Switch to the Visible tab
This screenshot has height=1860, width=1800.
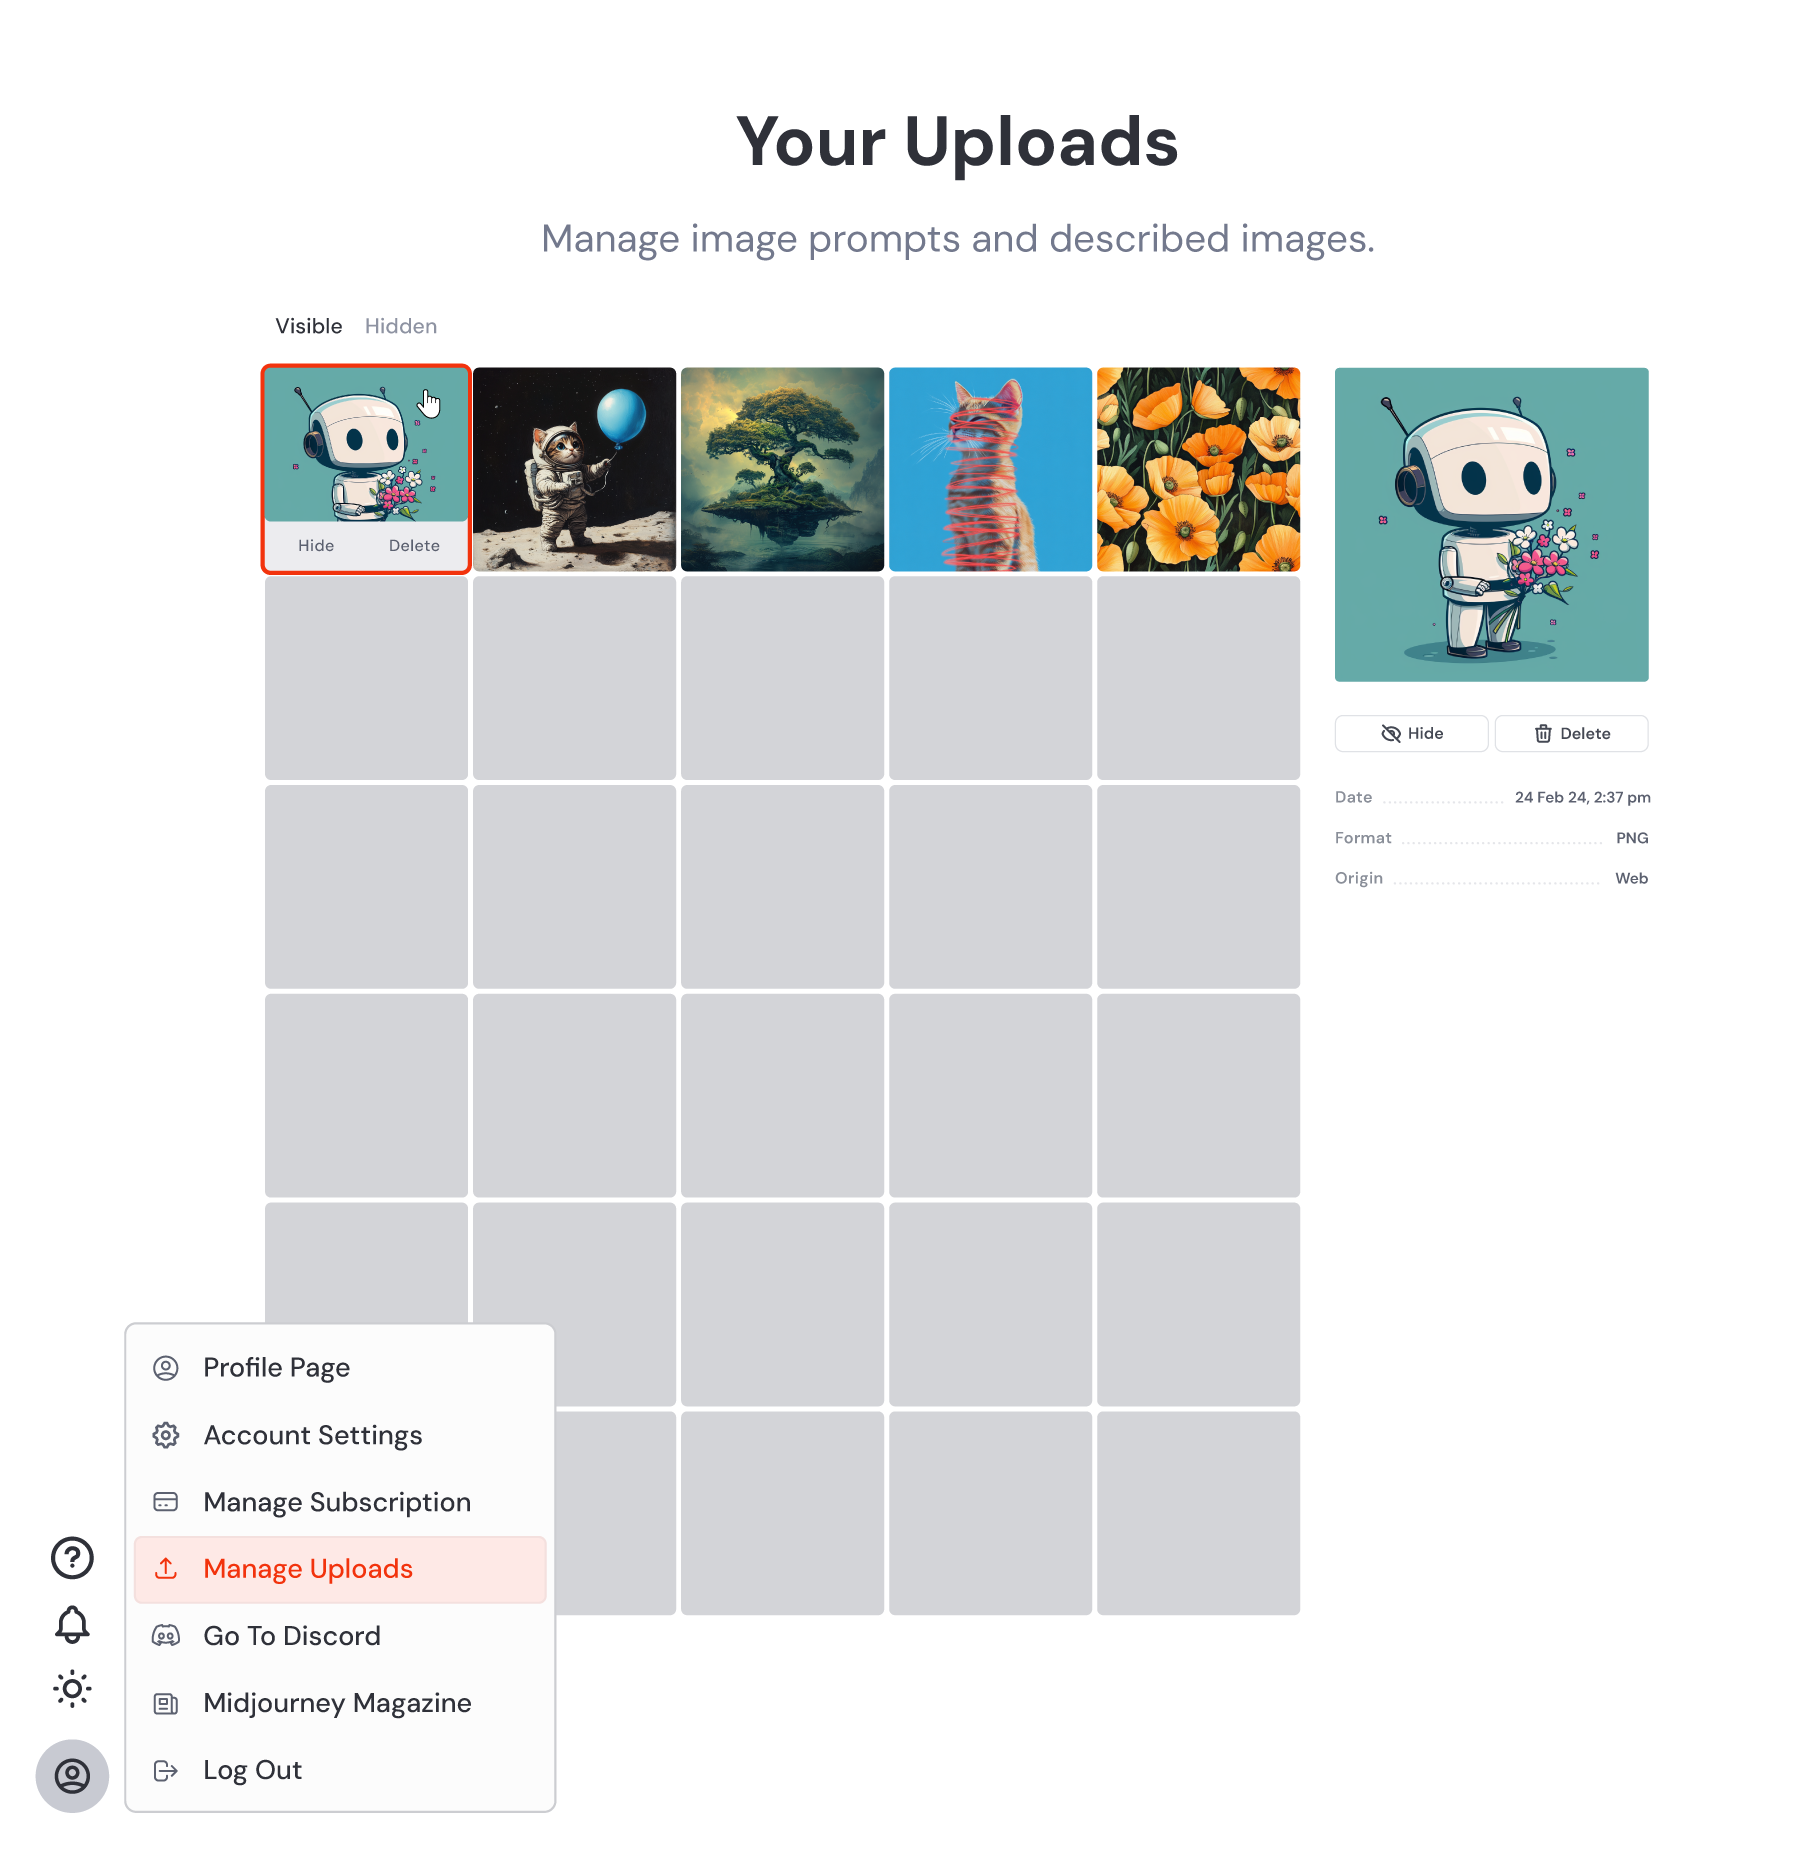point(309,326)
